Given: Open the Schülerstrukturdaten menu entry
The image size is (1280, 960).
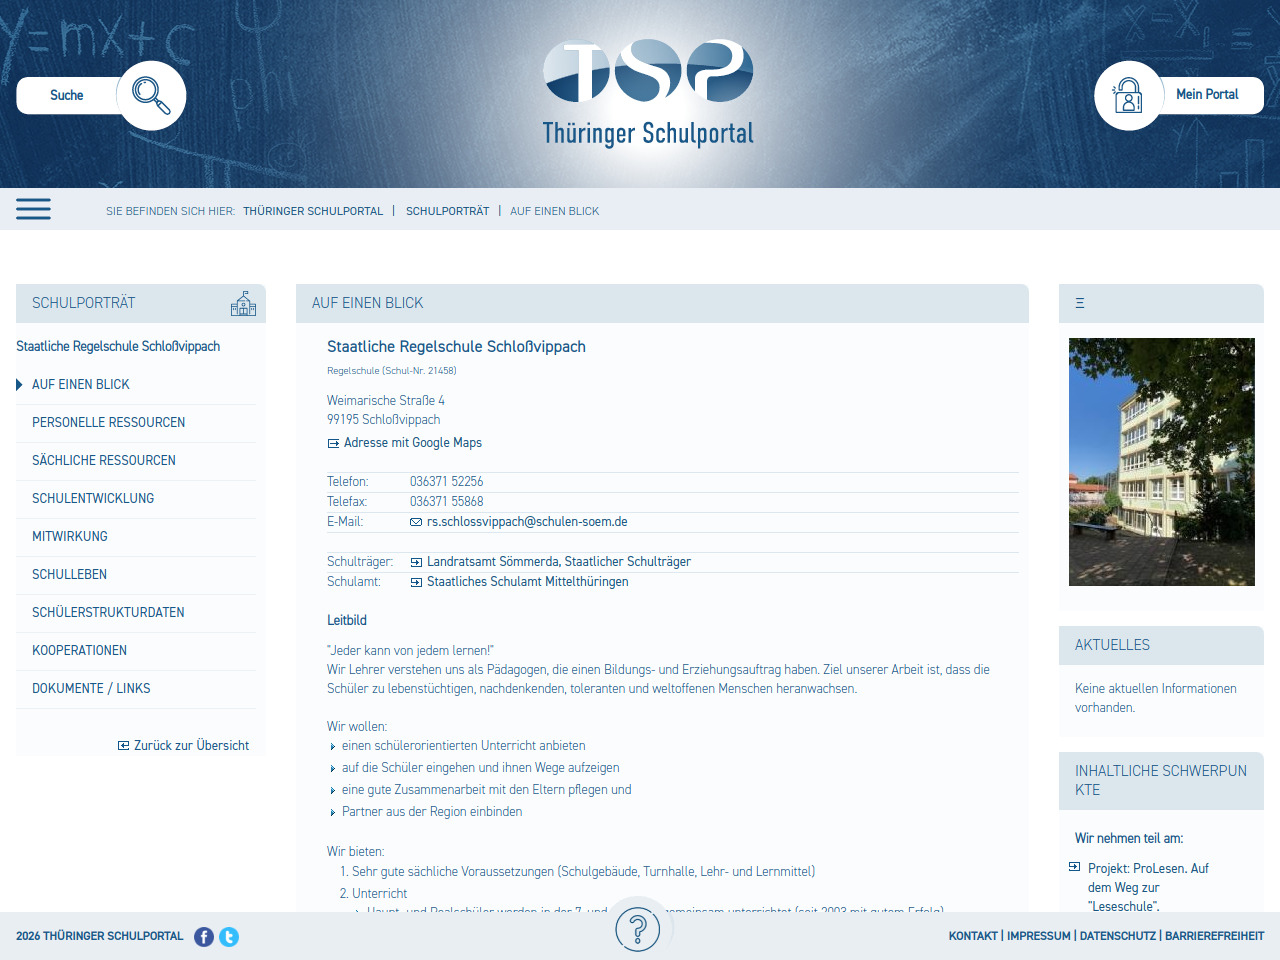Looking at the screenshot, I should [x=108, y=613].
